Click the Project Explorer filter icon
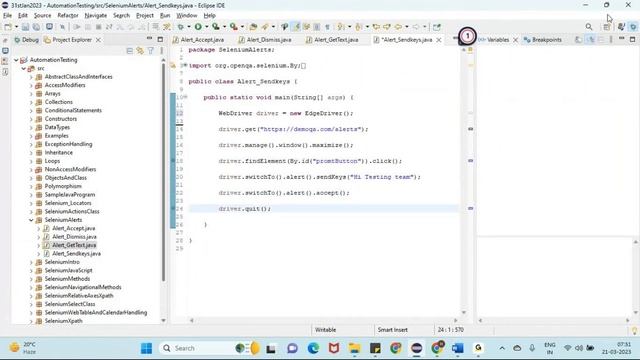This screenshot has width=640, height=360. (151, 51)
